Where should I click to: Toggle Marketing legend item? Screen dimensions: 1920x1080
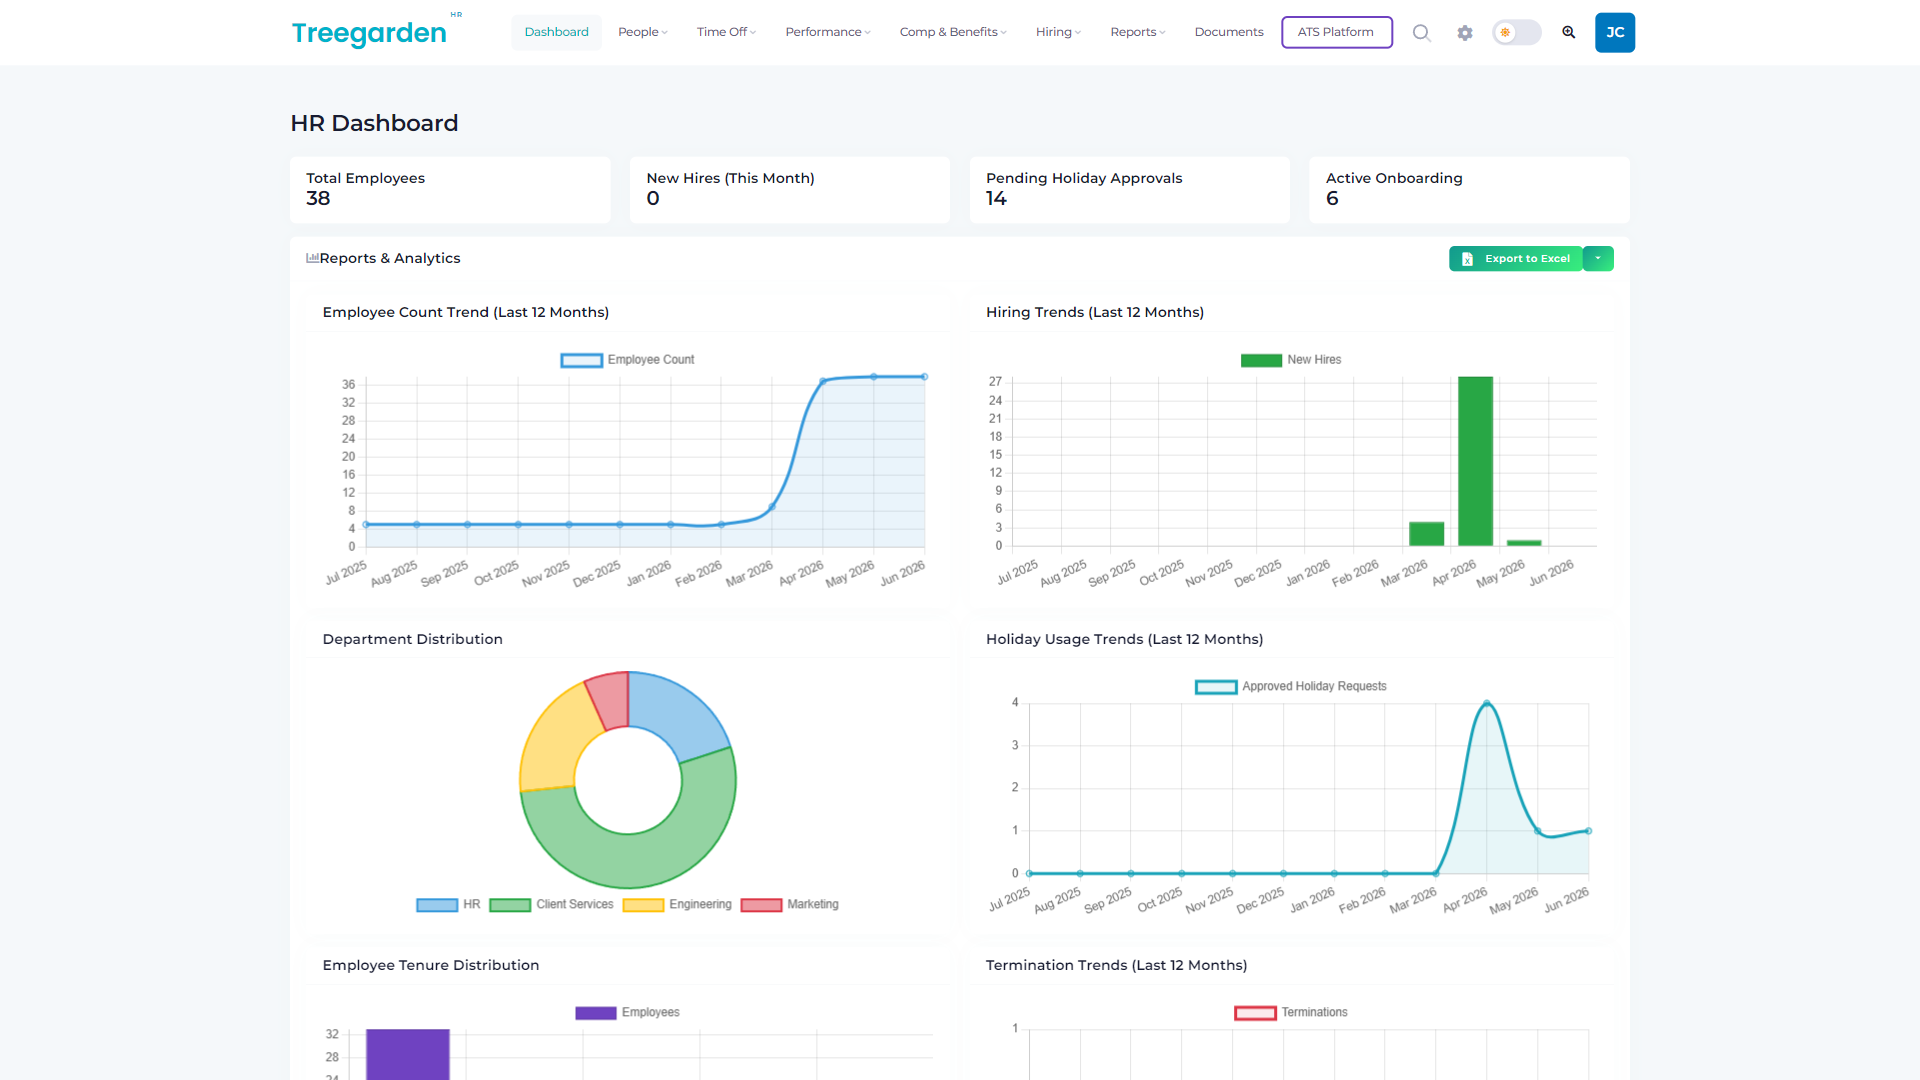790,905
